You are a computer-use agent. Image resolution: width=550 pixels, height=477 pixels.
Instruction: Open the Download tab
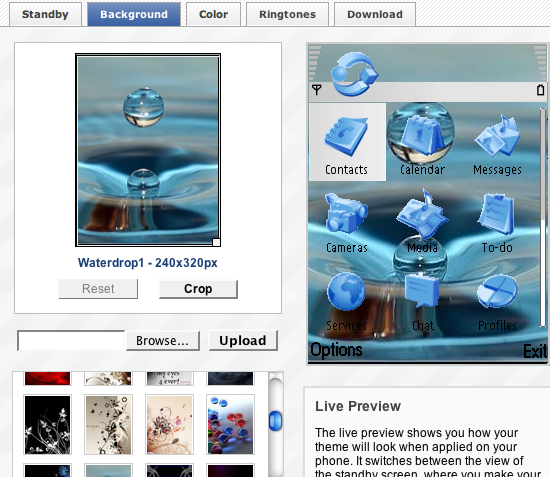375,14
